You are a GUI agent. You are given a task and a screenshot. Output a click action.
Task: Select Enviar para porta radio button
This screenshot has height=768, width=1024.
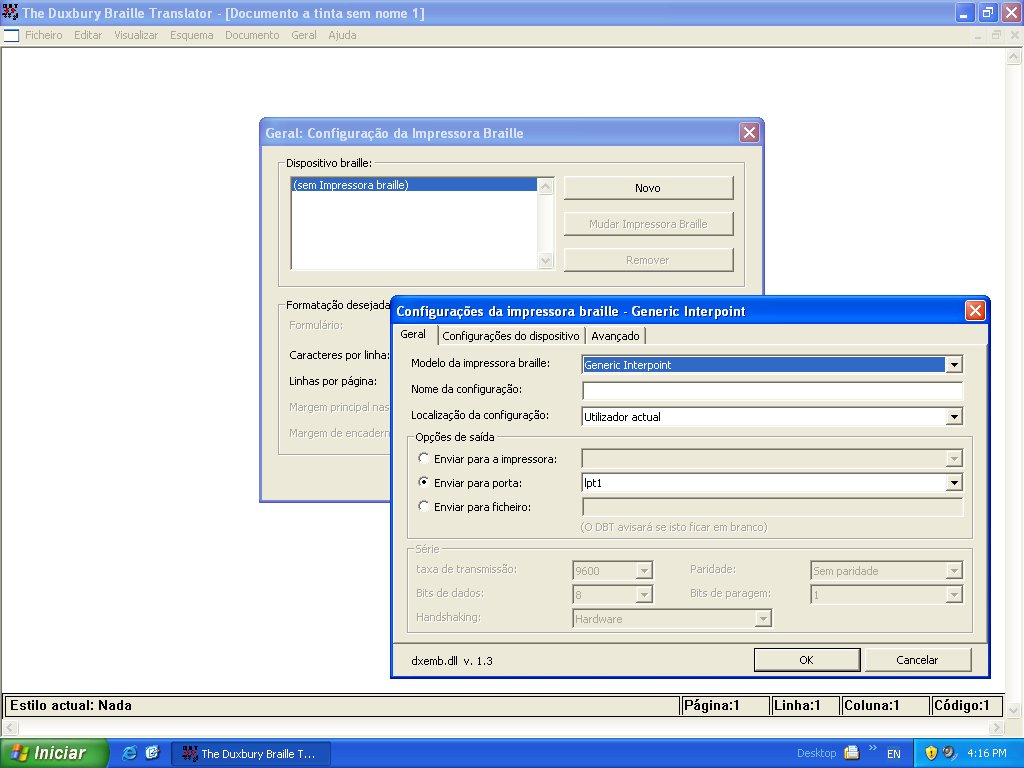coord(424,483)
